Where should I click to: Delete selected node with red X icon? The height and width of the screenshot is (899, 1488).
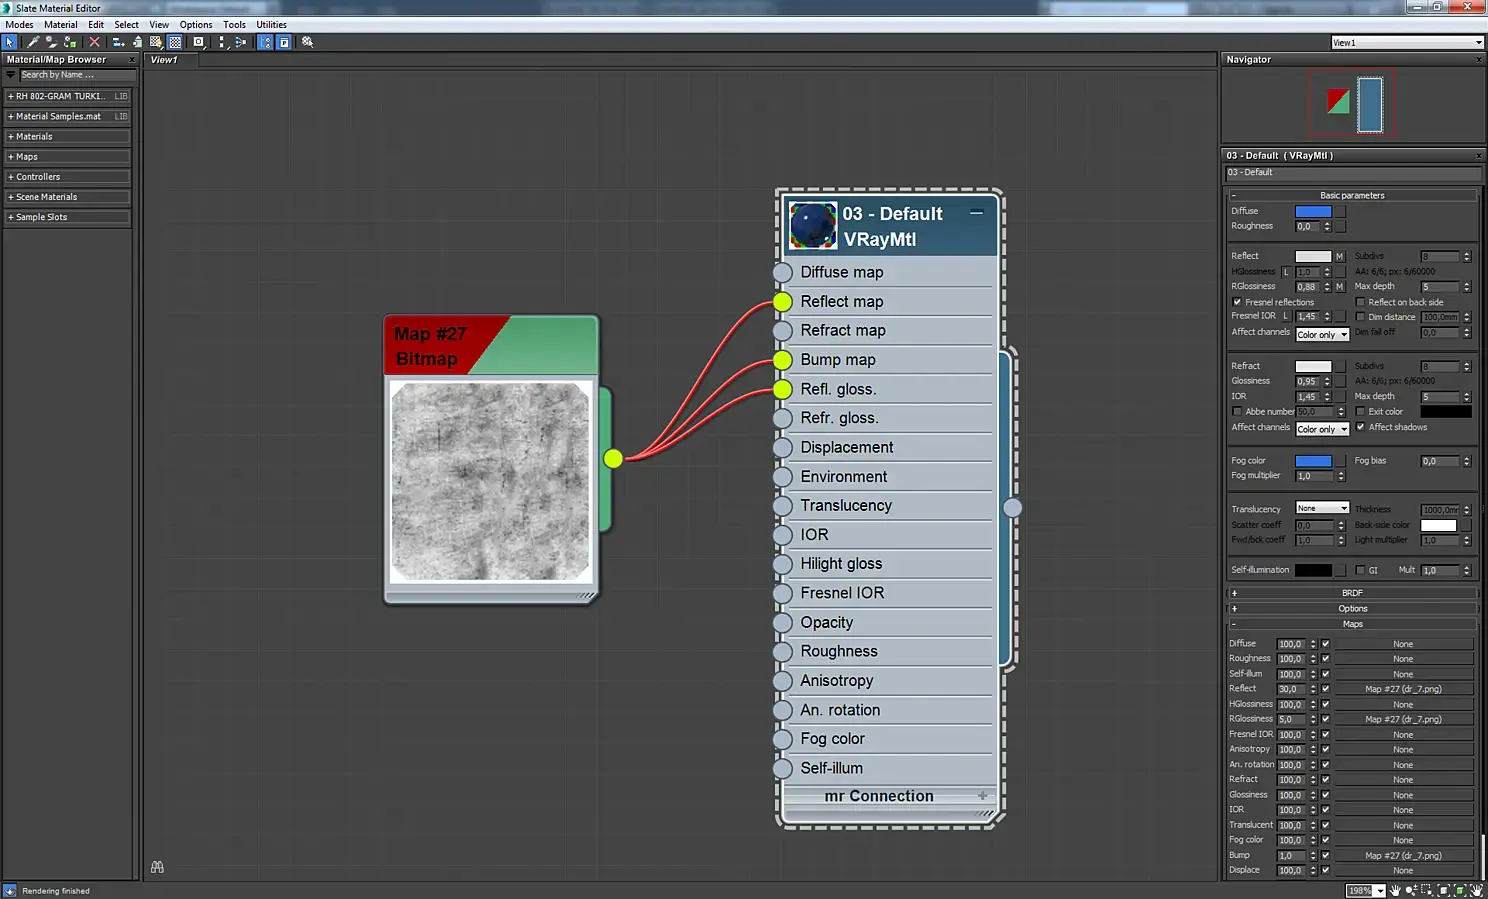point(95,42)
